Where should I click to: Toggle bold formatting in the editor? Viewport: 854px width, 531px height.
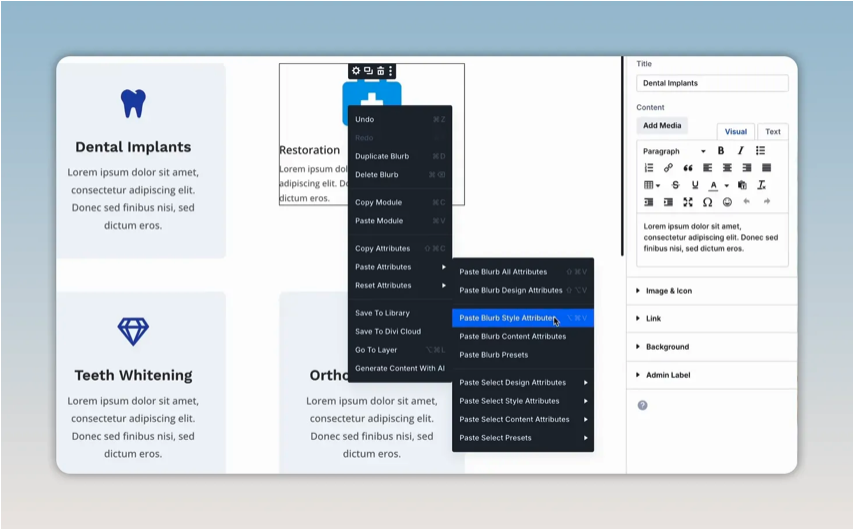coord(721,151)
